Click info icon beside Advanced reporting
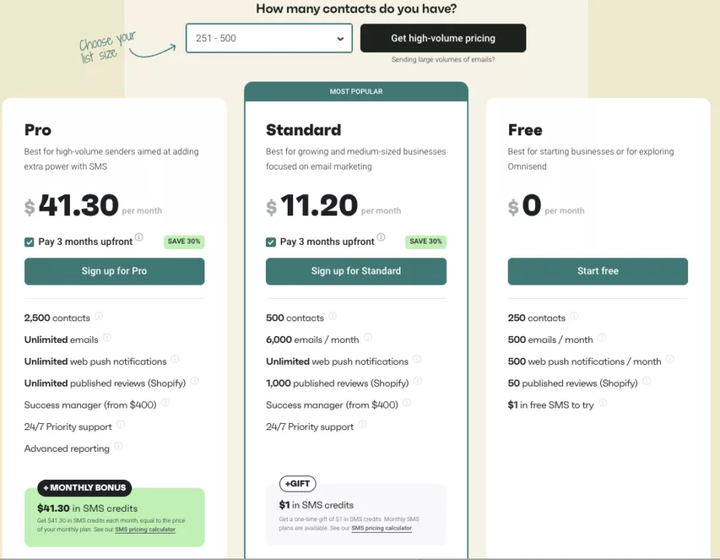This screenshot has height=560, width=720. [x=118, y=446]
